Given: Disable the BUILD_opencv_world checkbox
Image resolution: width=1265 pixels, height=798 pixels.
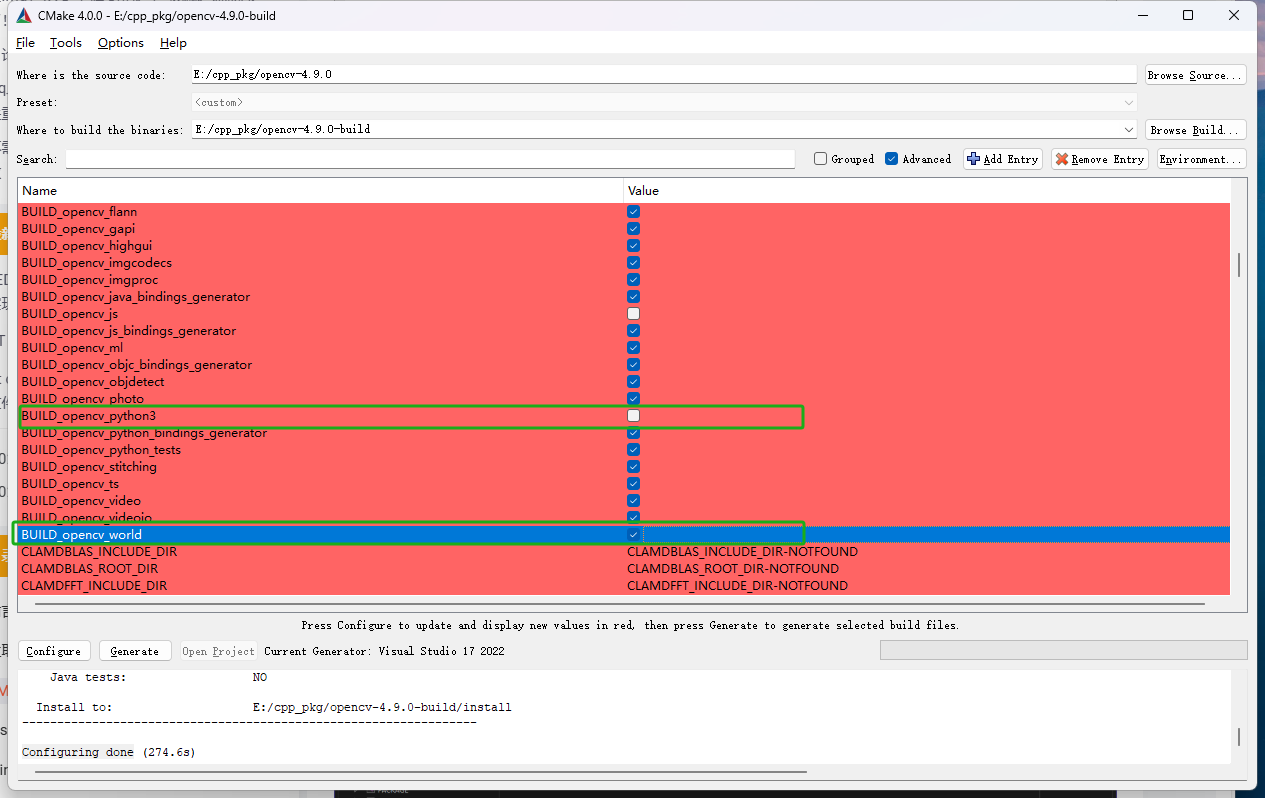Looking at the screenshot, I should tap(633, 533).
